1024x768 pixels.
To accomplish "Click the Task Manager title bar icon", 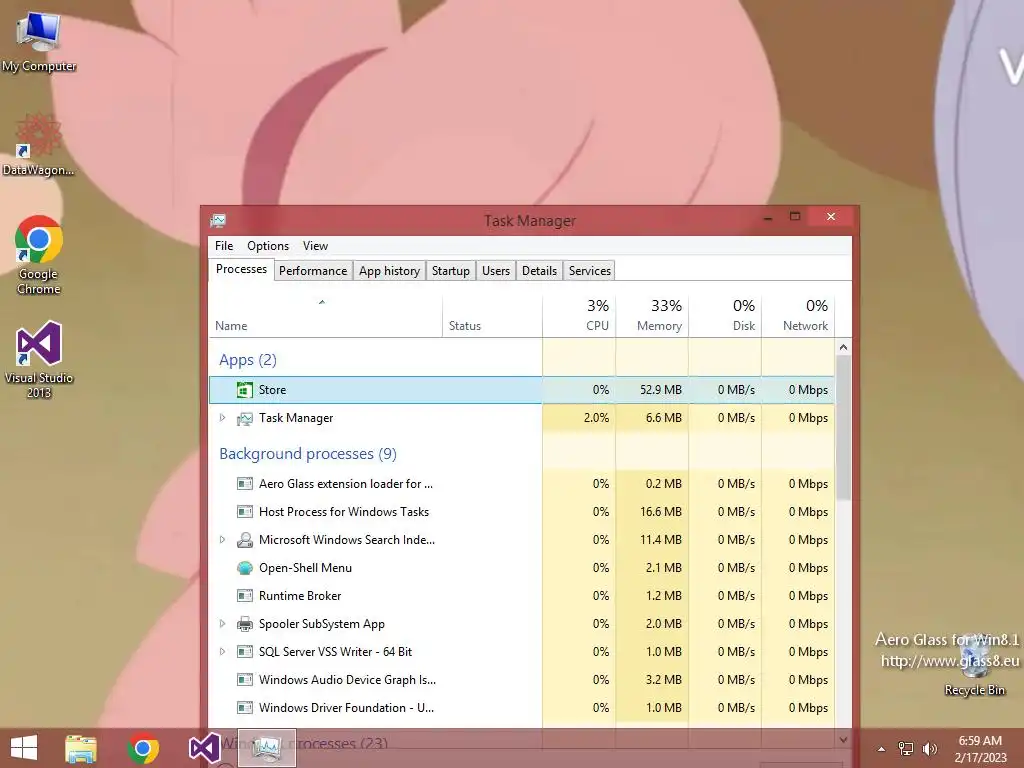I will point(218,221).
